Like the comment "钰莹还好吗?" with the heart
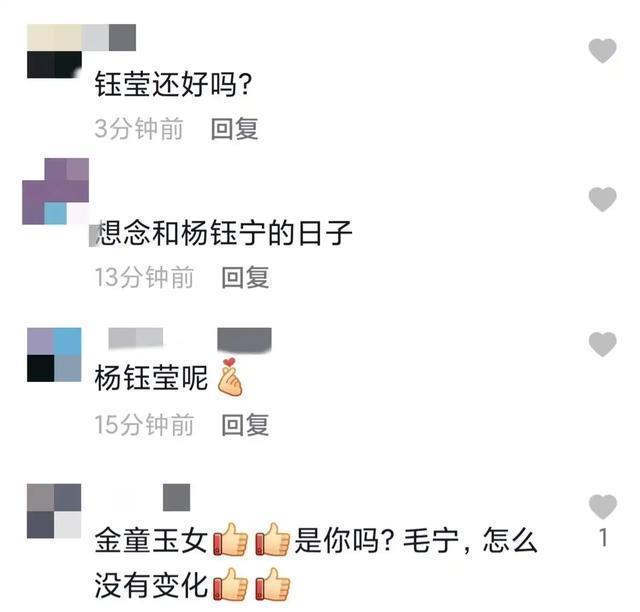The width and height of the screenshot is (640, 612). click(x=602, y=51)
